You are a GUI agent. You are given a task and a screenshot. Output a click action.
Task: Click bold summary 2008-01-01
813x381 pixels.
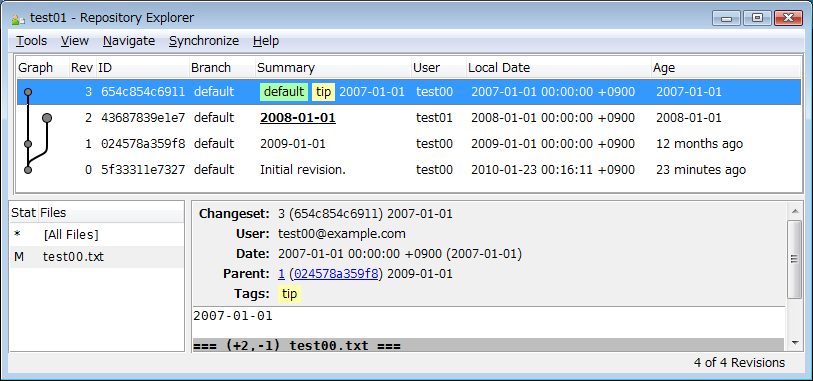pos(298,118)
